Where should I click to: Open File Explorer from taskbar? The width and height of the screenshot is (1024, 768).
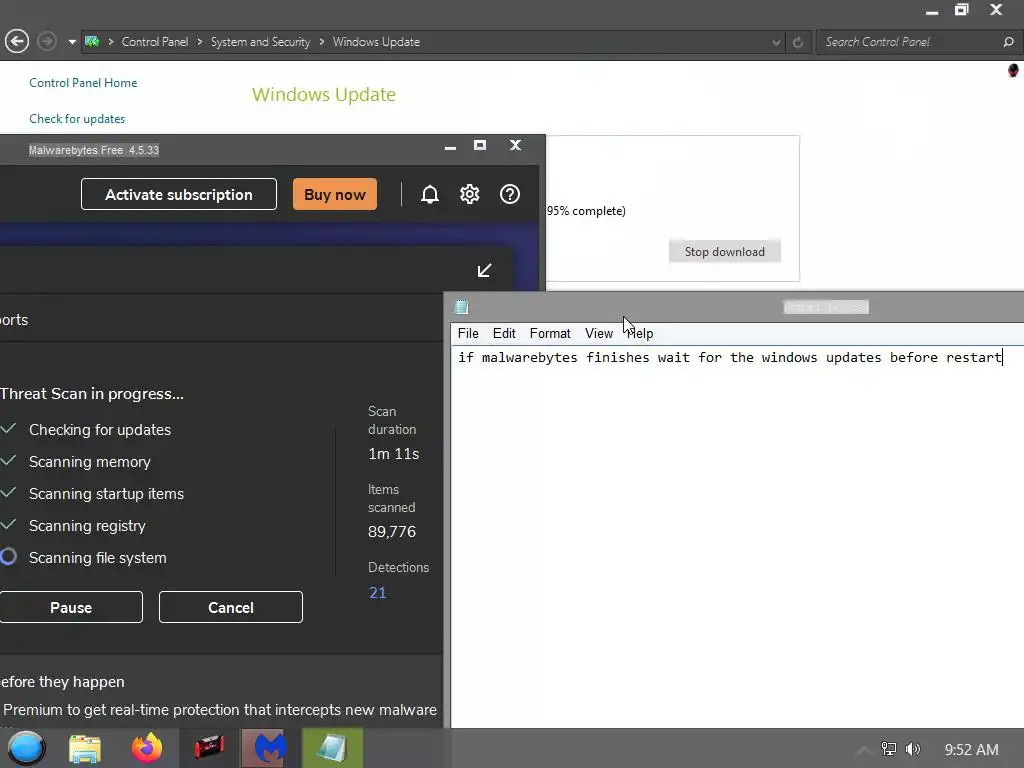pos(85,748)
